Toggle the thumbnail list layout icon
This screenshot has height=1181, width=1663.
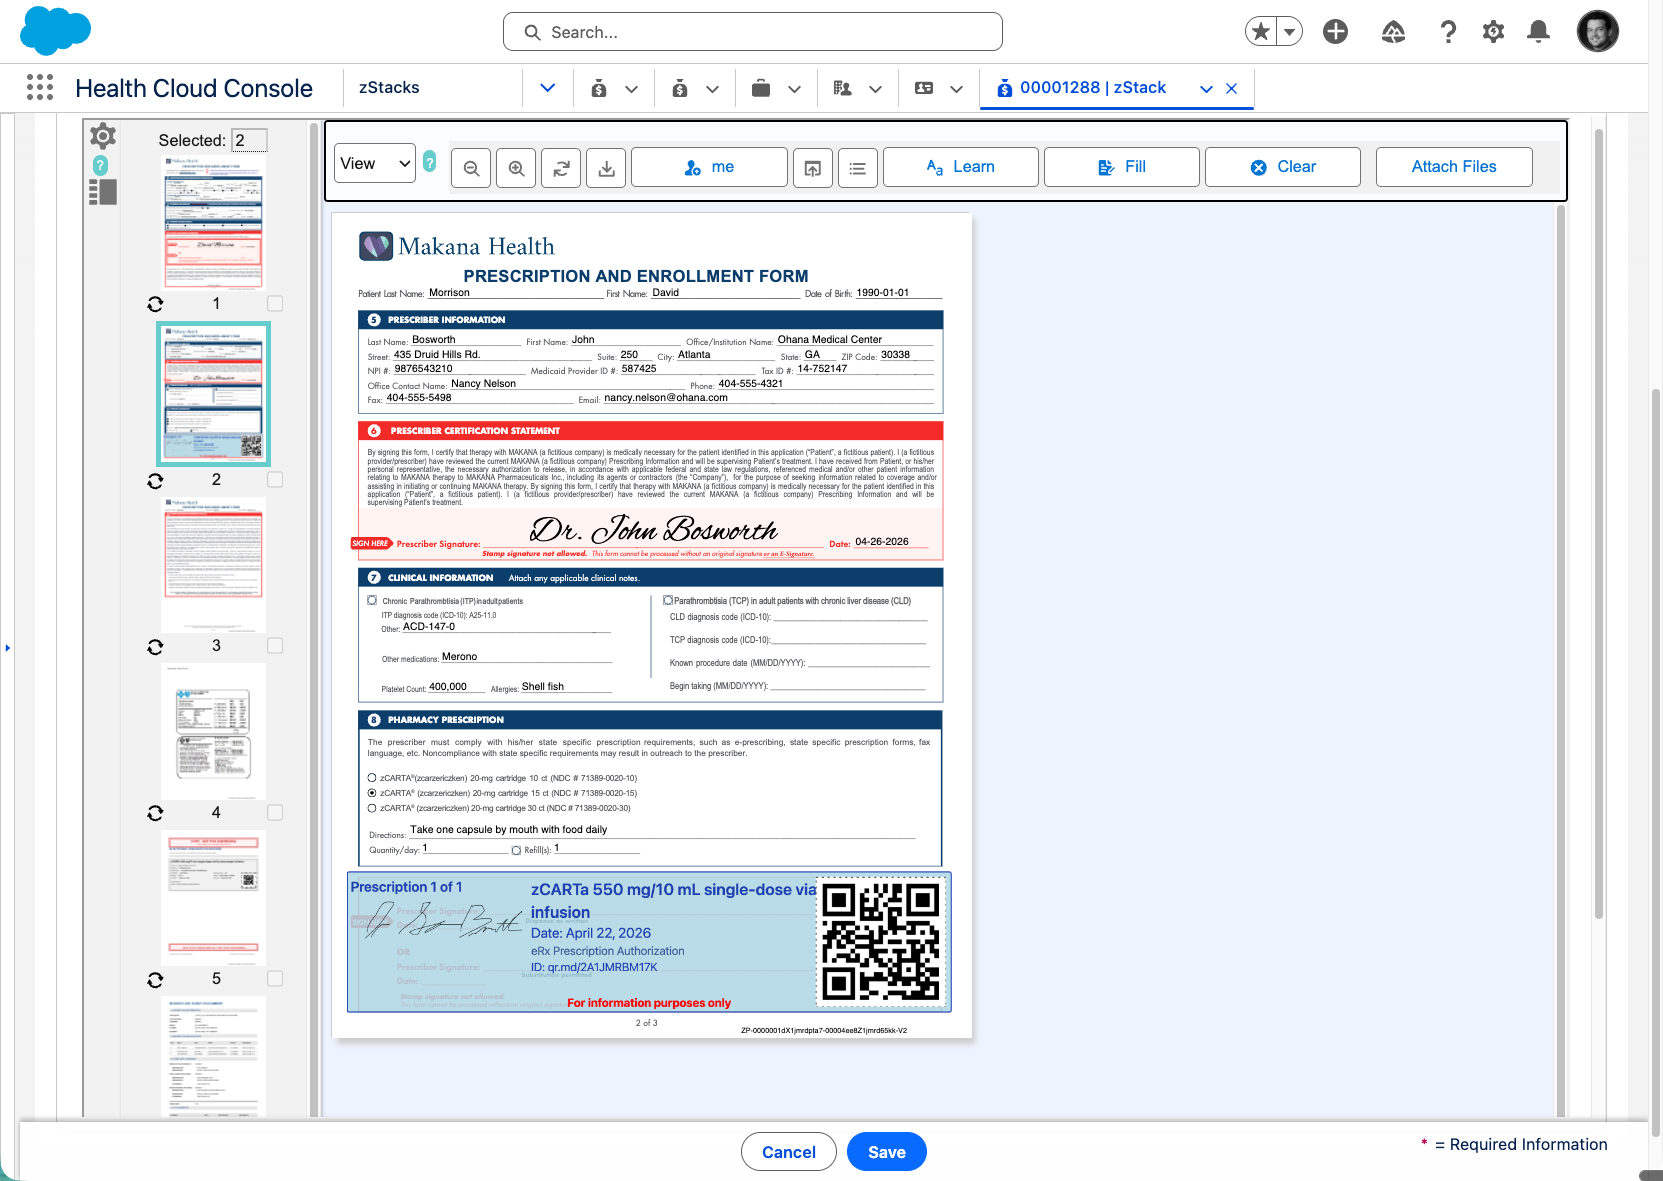(103, 192)
